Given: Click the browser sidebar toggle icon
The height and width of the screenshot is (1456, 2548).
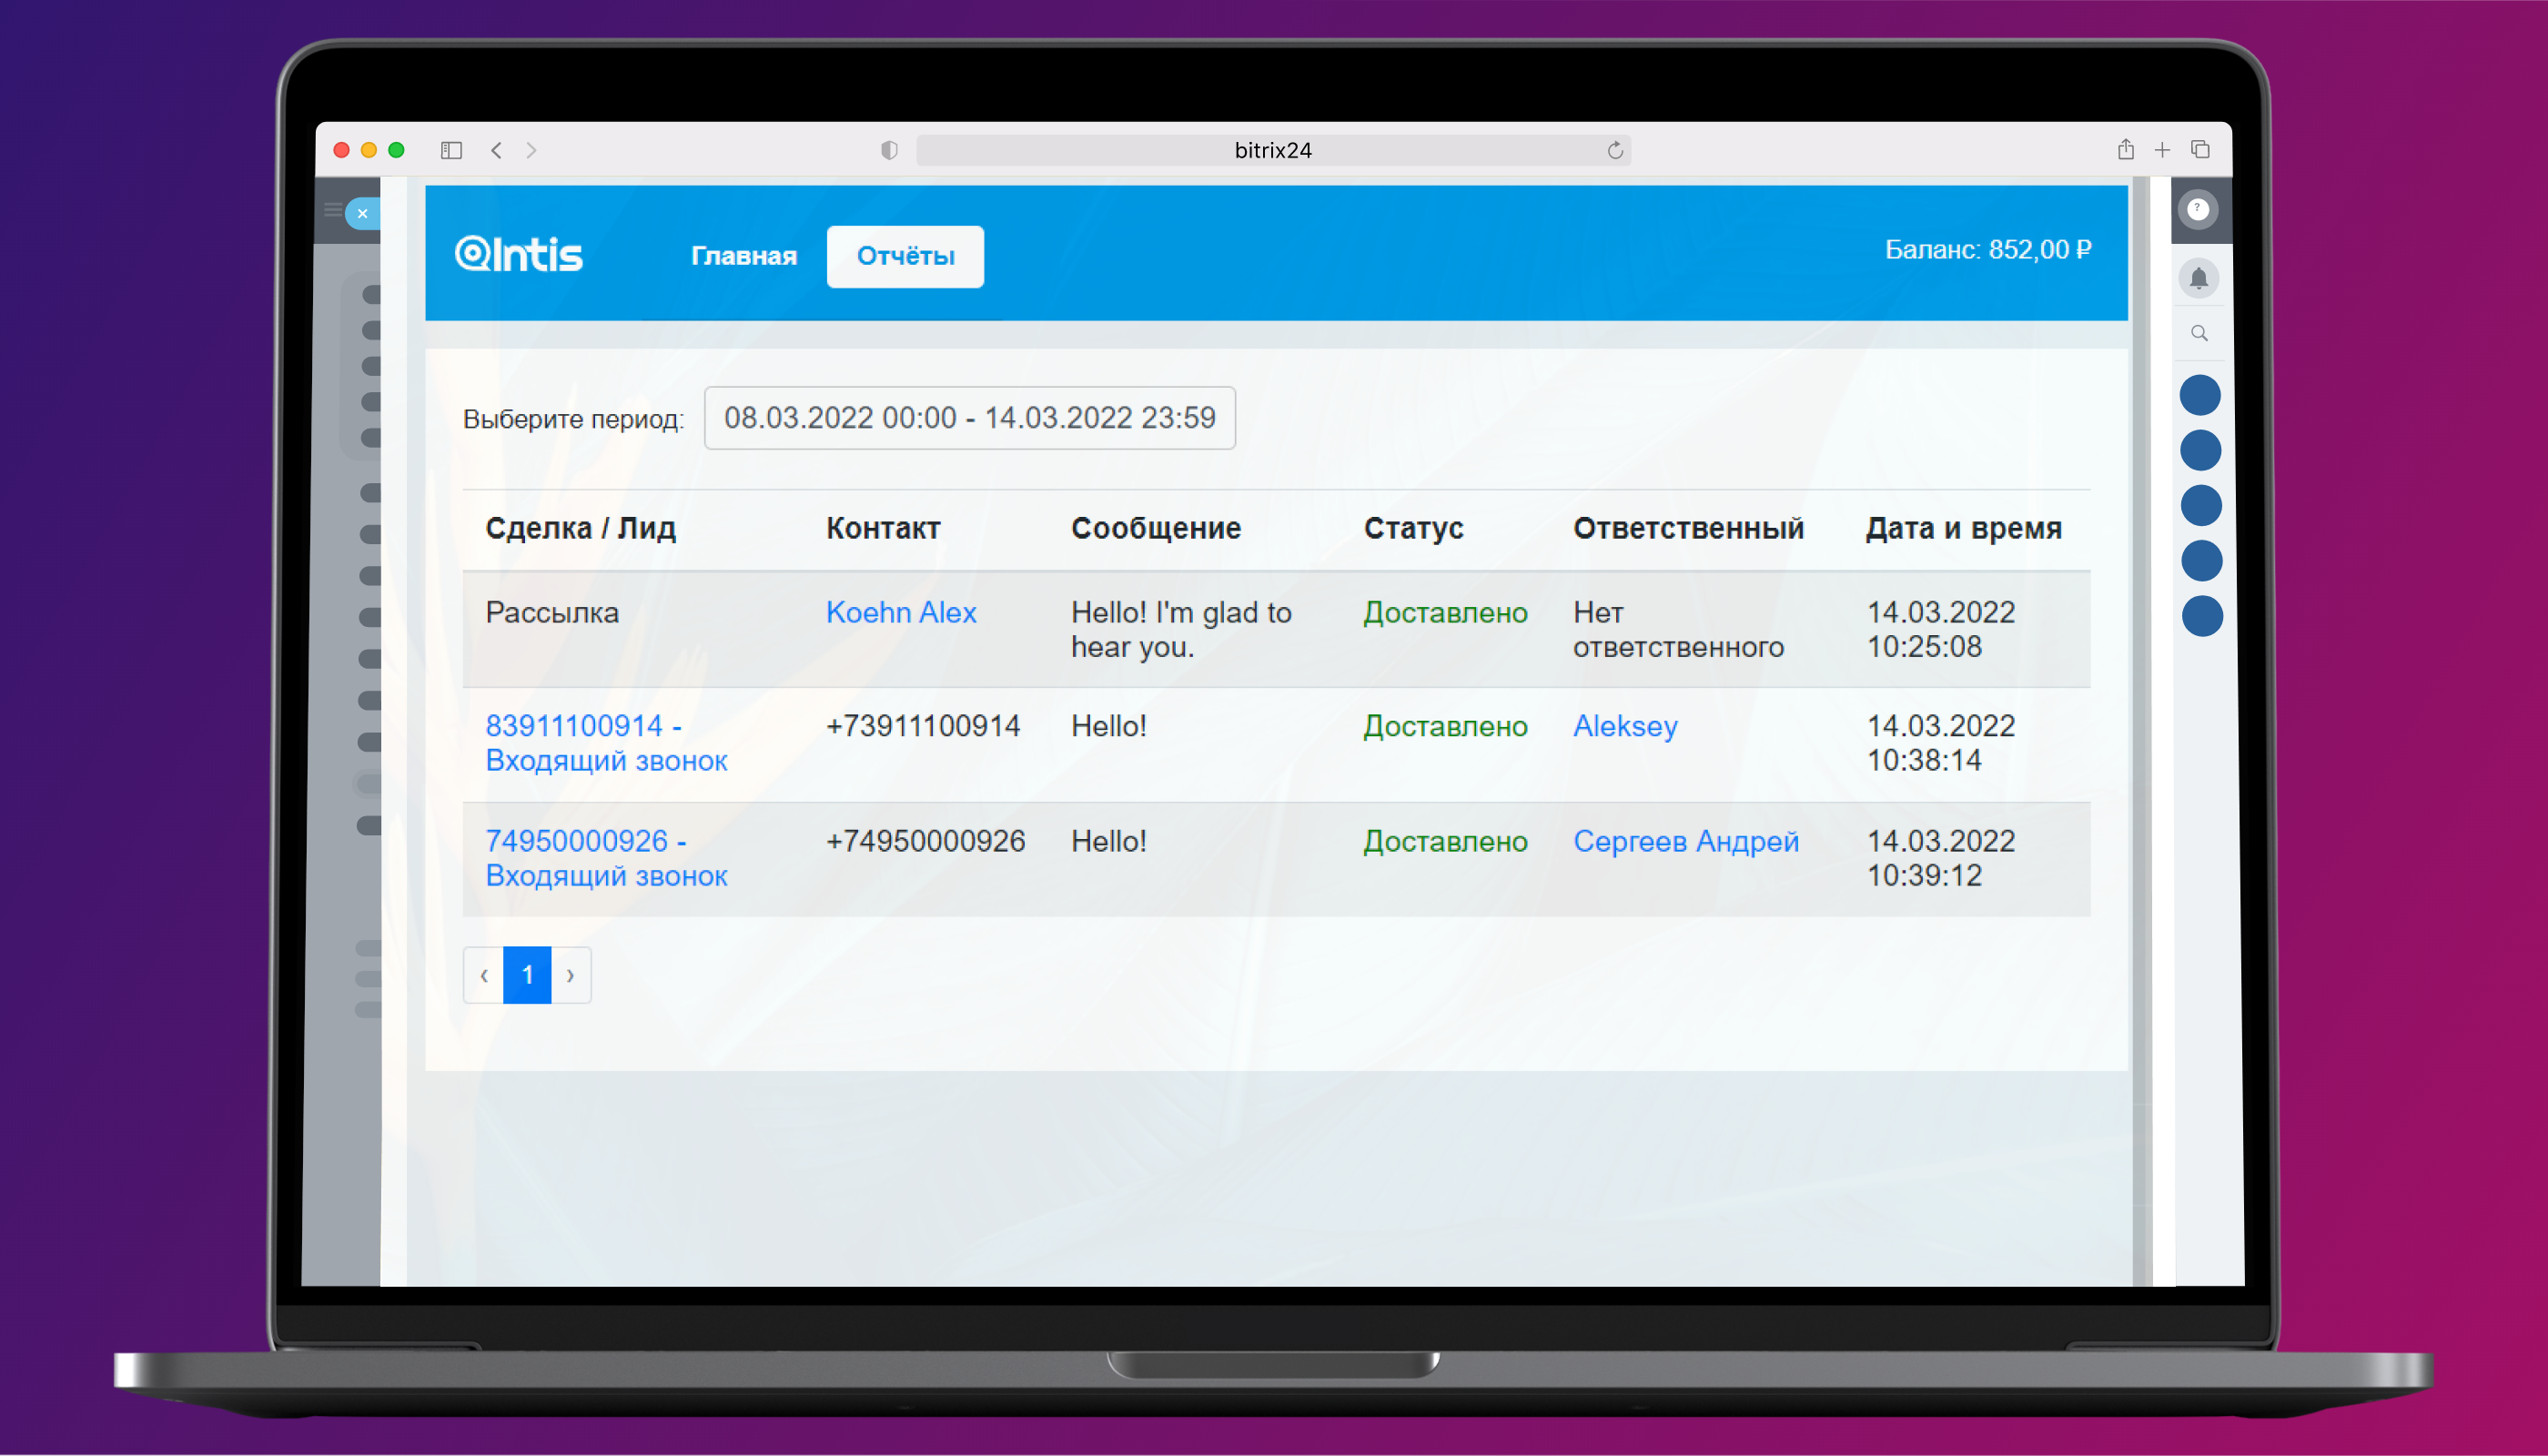Looking at the screenshot, I should click(451, 150).
